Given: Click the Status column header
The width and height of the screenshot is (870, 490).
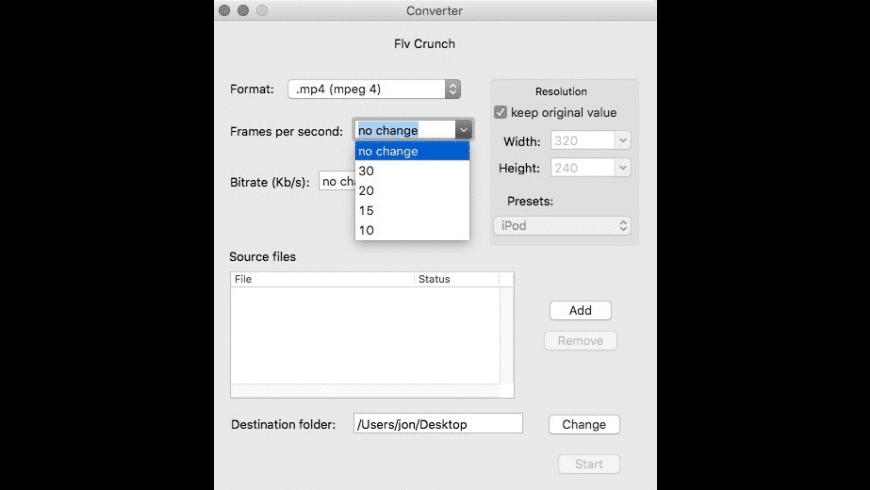Looking at the screenshot, I should 457,279.
